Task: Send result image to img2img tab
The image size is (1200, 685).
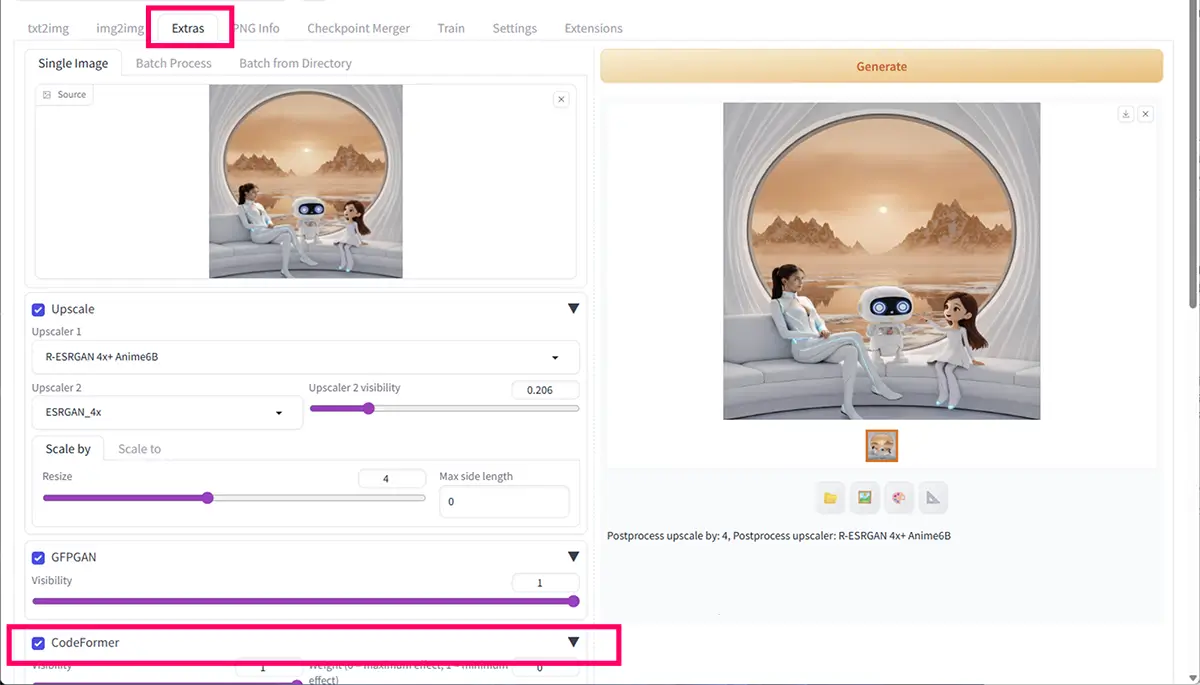Action: click(x=864, y=498)
